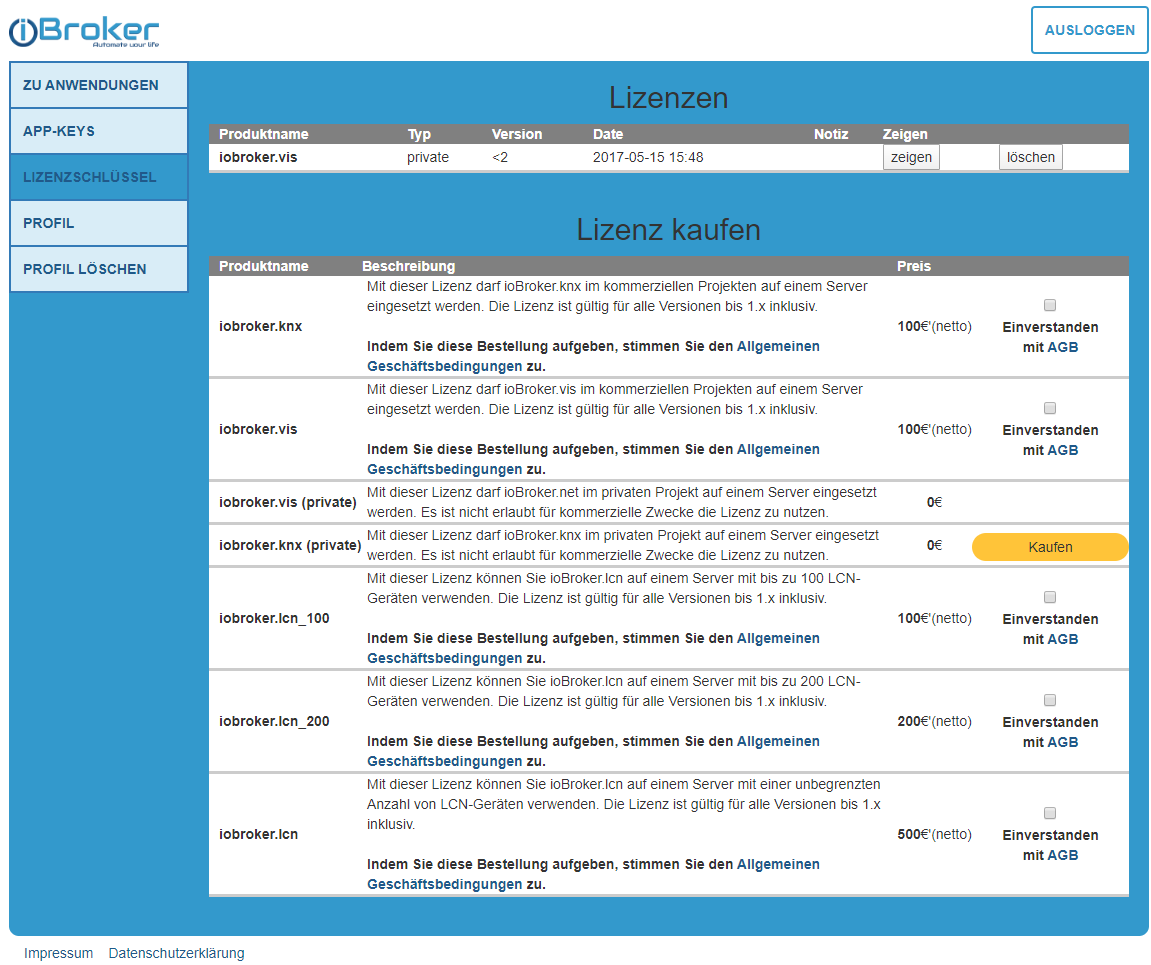
Task: Click the Lizenz kaufen heading
Action: (668, 230)
